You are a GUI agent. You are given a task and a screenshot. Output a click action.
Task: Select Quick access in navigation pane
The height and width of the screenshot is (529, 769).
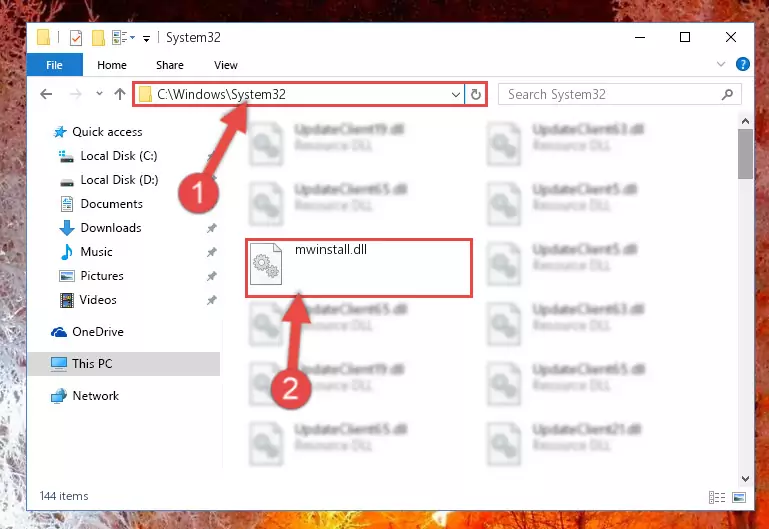pyautogui.click(x=107, y=132)
